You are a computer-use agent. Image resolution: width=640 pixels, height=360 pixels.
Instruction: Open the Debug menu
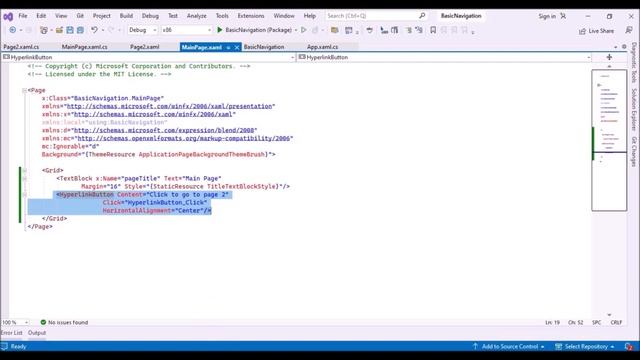pos(150,16)
